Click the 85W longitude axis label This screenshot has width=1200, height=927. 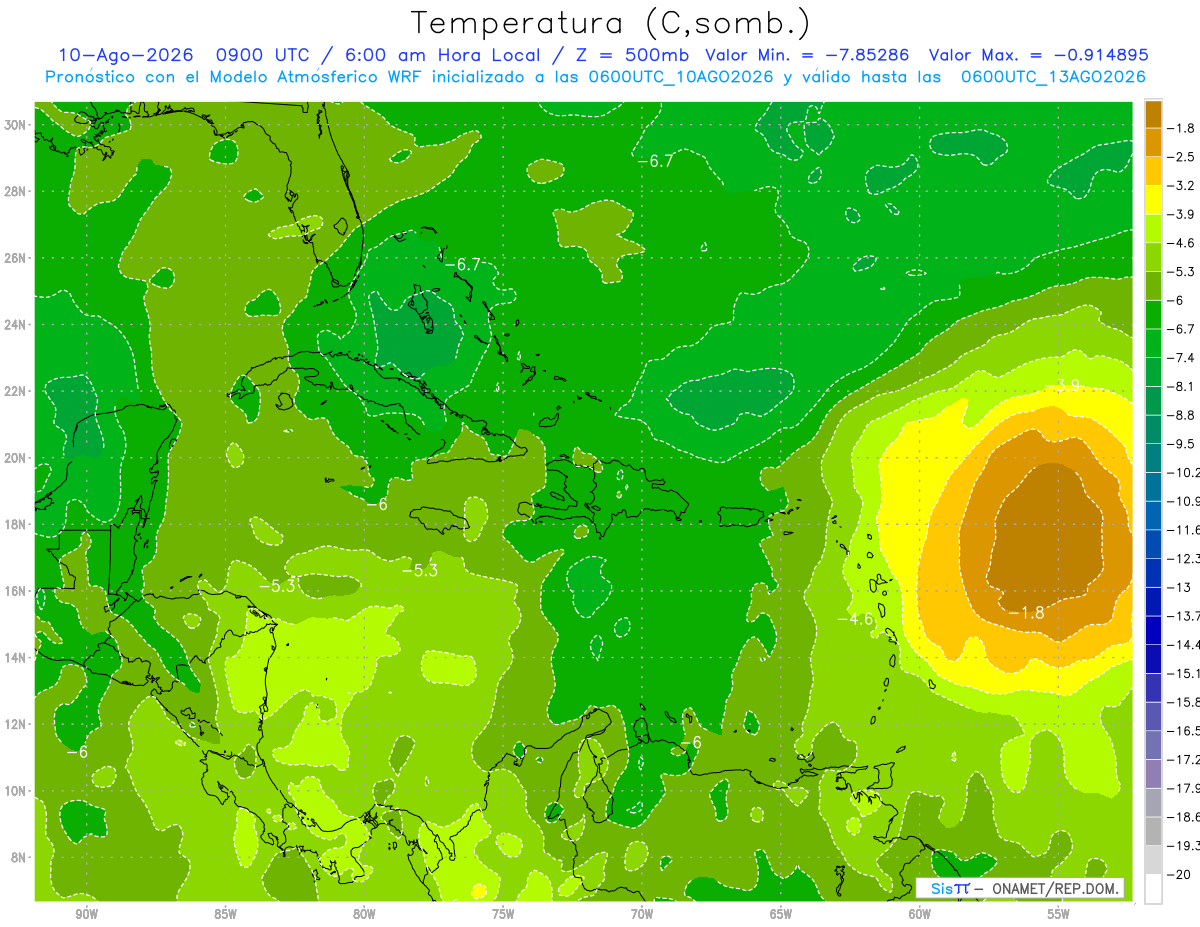pyautogui.click(x=225, y=914)
